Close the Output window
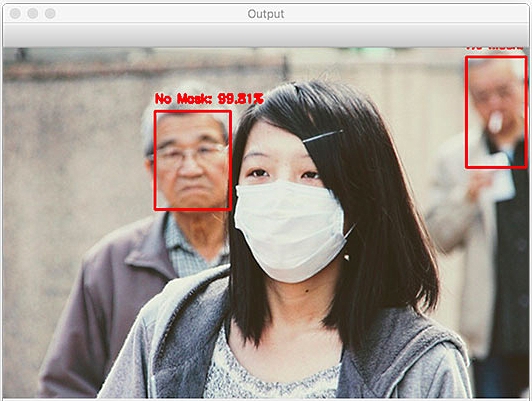532x401 pixels. pos(15,14)
